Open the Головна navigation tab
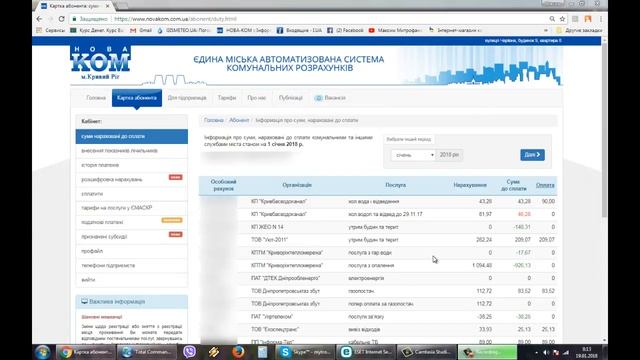The width and height of the screenshot is (640, 360). 96,98
